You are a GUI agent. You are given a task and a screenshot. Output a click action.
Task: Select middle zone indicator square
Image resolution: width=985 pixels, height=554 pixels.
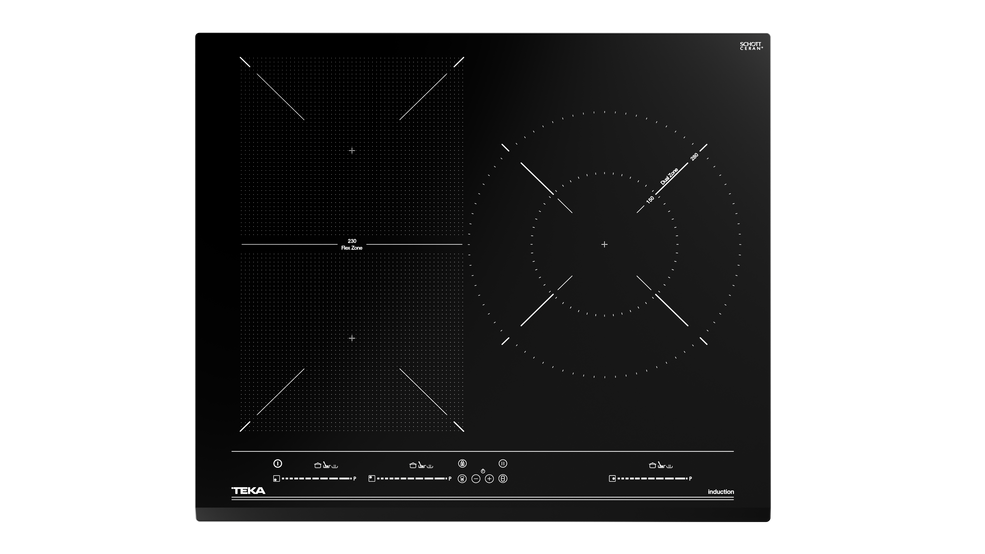coord(371,479)
